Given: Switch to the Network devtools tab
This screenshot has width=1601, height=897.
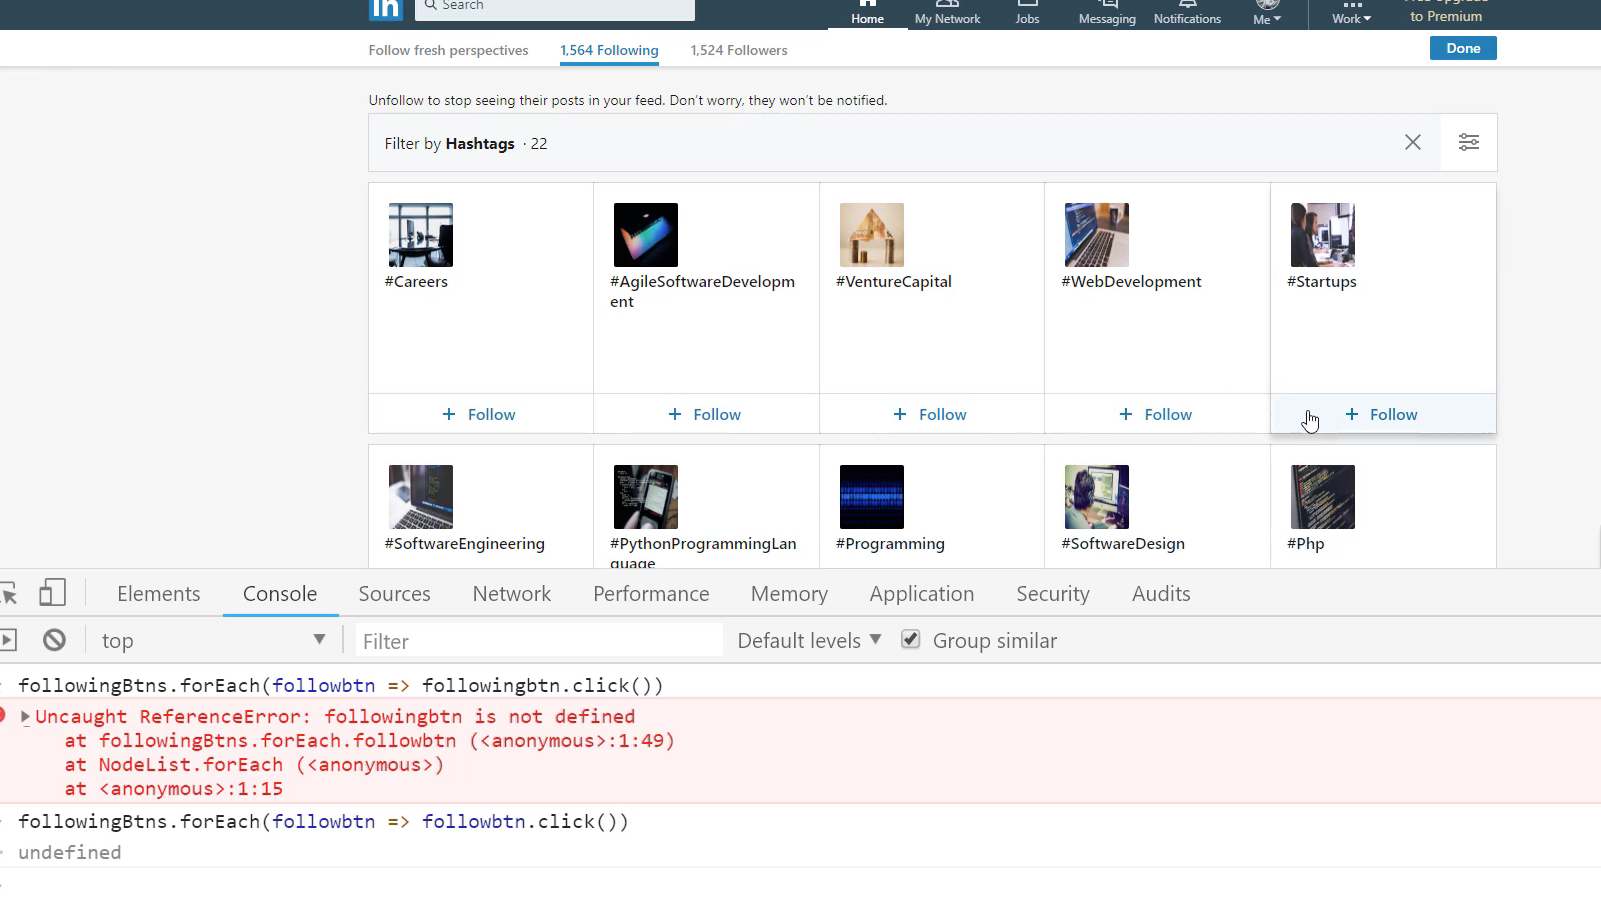Looking at the screenshot, I should click(x=511, y=593).
